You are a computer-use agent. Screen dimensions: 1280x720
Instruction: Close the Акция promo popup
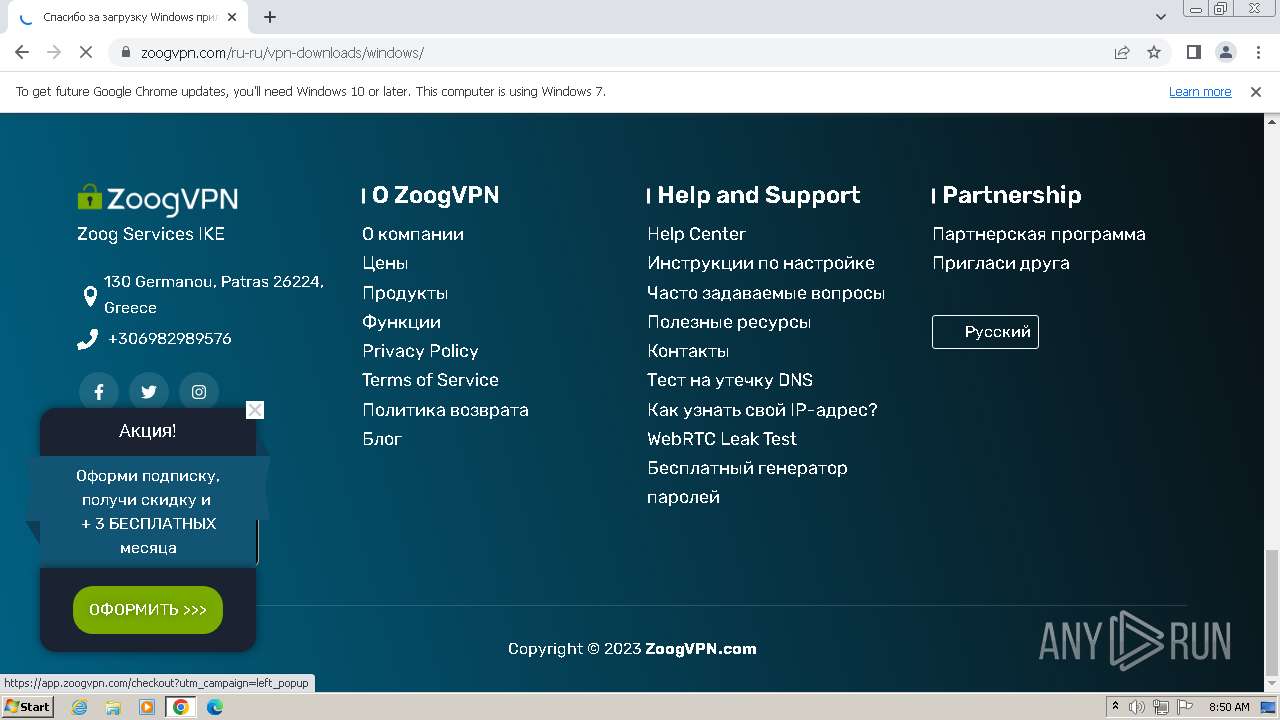255,410
